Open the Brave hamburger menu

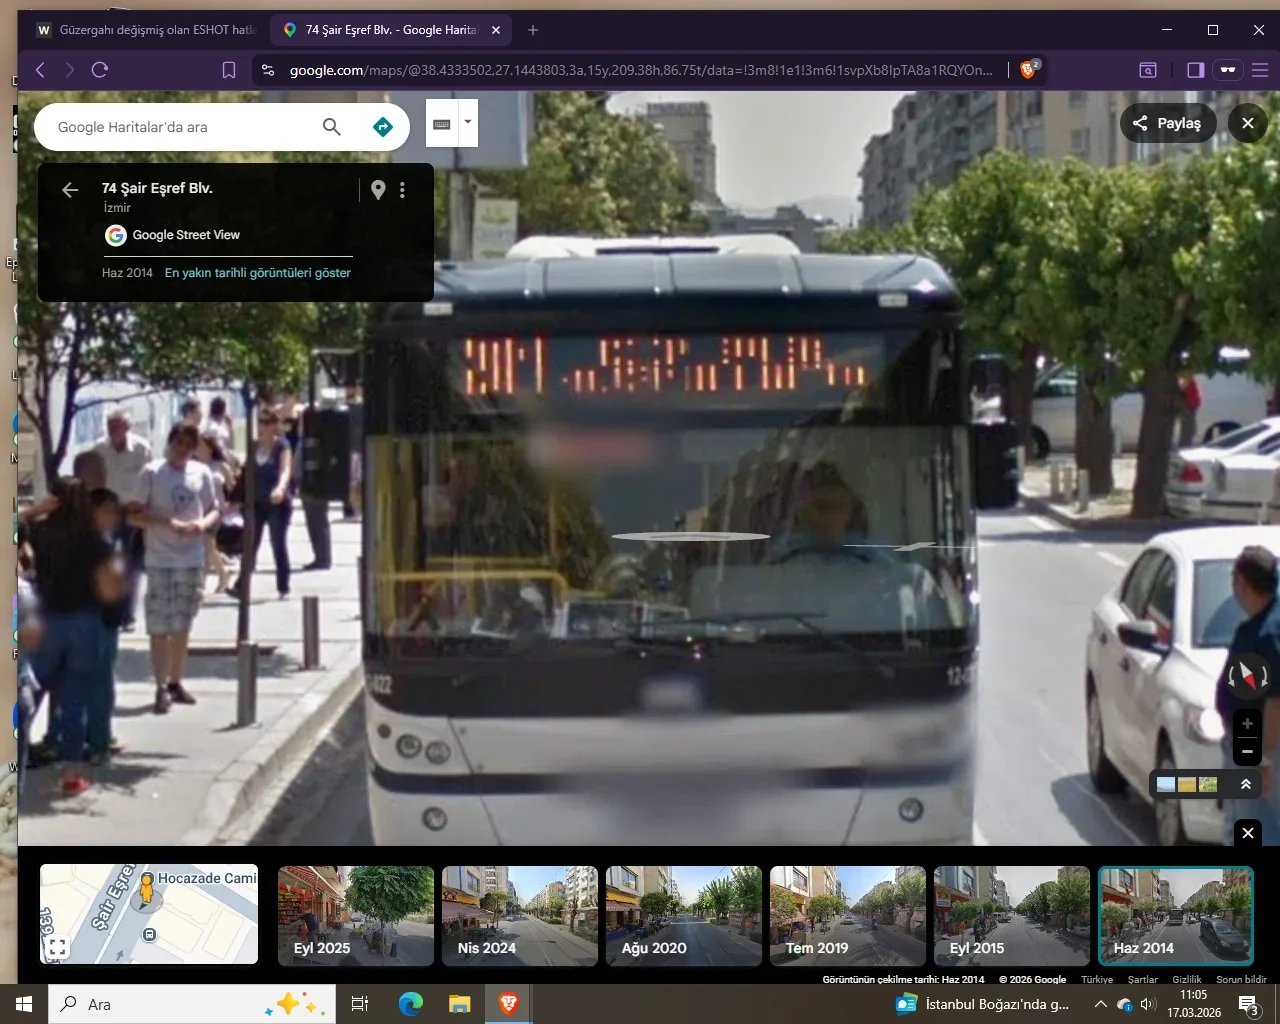1260,70
